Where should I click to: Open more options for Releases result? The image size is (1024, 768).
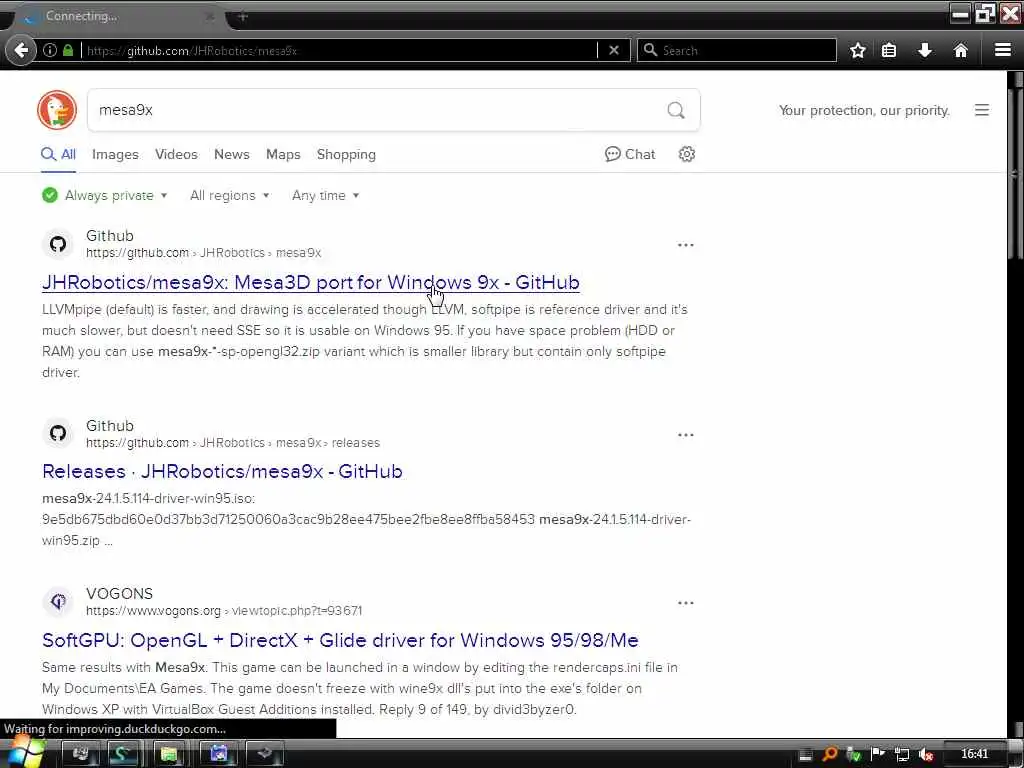point(686,435)
